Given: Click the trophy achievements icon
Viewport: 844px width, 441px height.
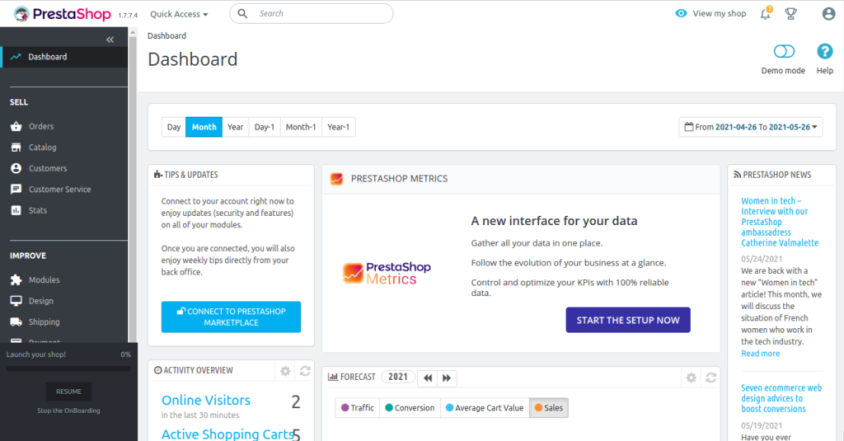Looking at the screenshot, I should pos(791,14).
